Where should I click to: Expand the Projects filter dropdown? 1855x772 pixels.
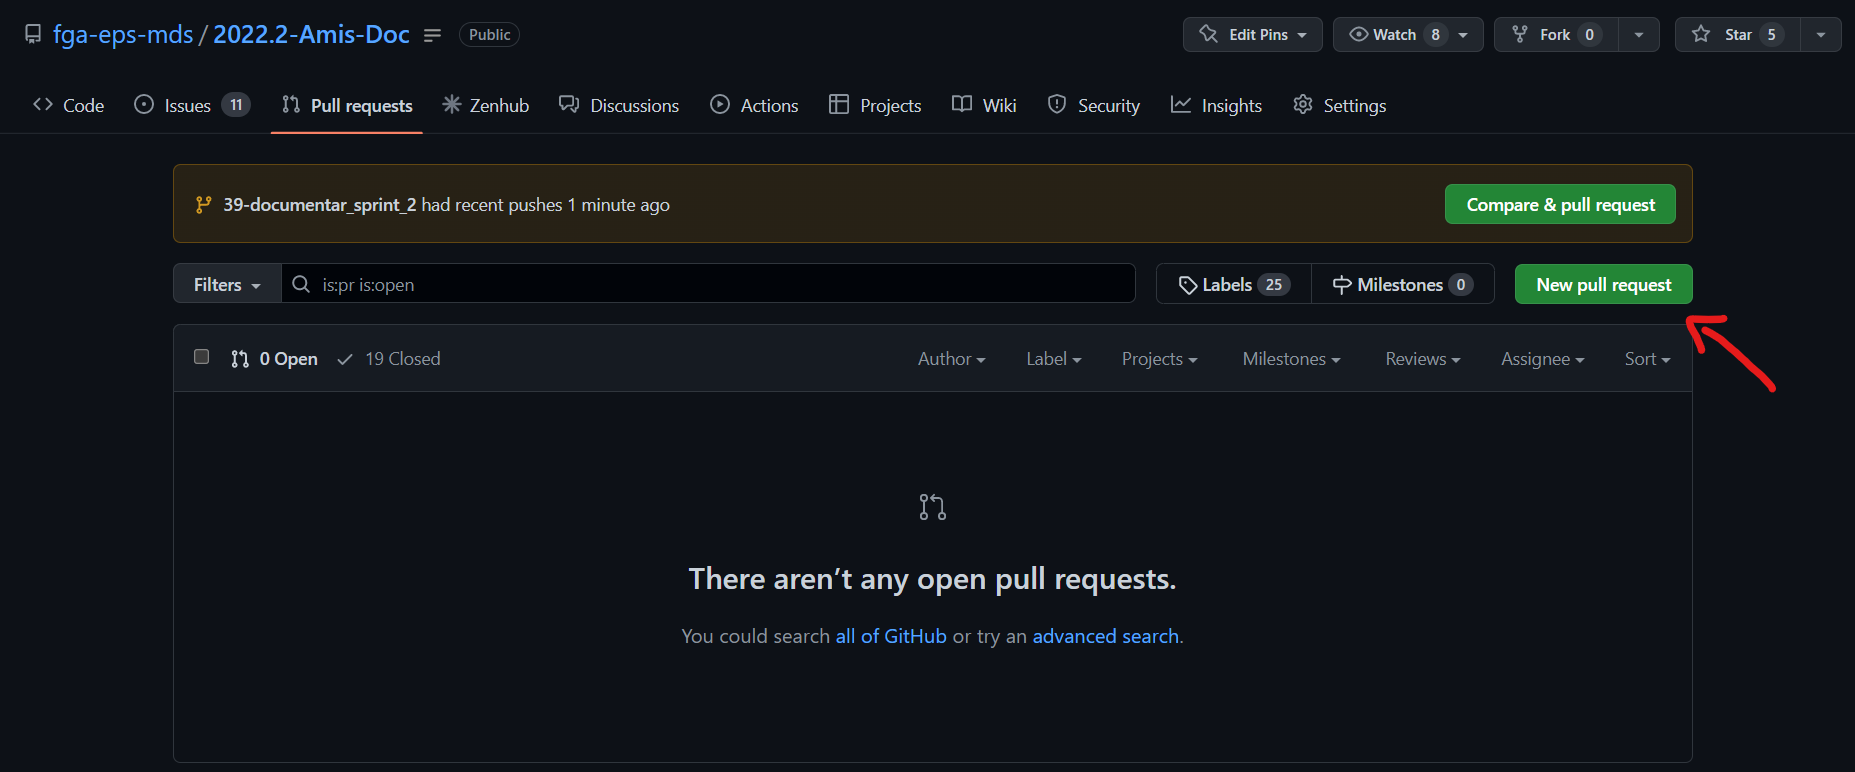tap(1160, 358)
